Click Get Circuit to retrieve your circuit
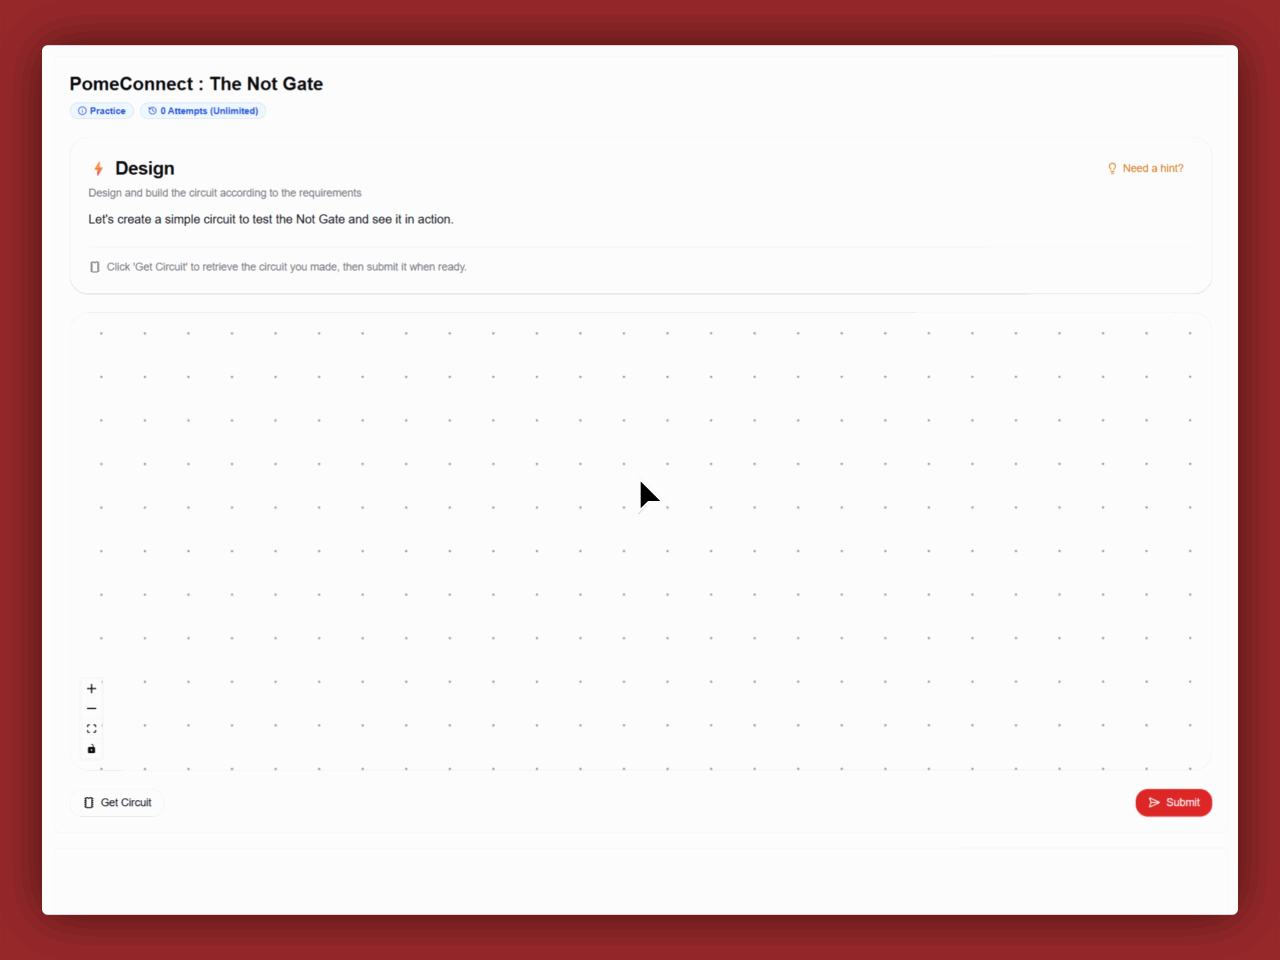This screenshot has height=960, width=1280. 117,802
